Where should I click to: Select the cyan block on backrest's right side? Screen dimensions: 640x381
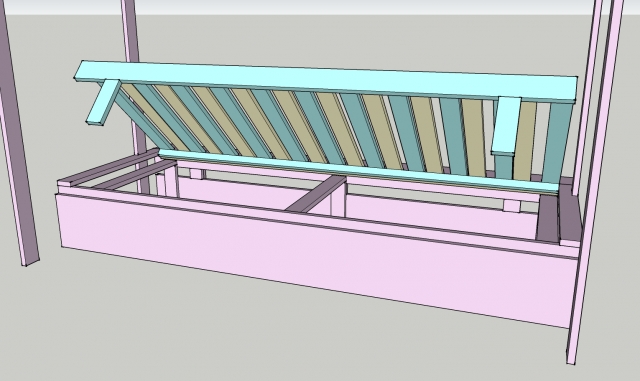coord(506,126)
